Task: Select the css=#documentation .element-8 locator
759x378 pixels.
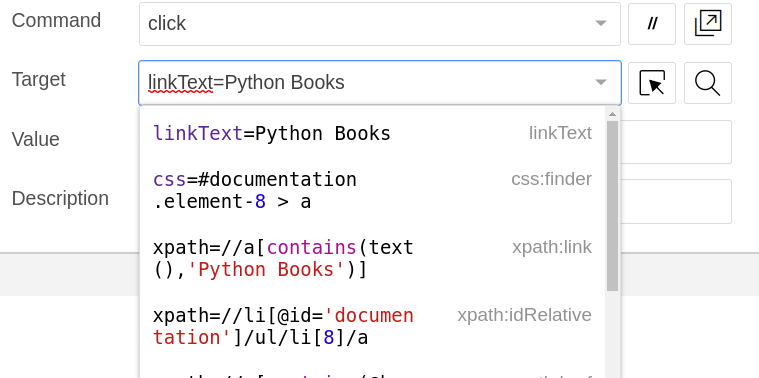Action: 372,190
